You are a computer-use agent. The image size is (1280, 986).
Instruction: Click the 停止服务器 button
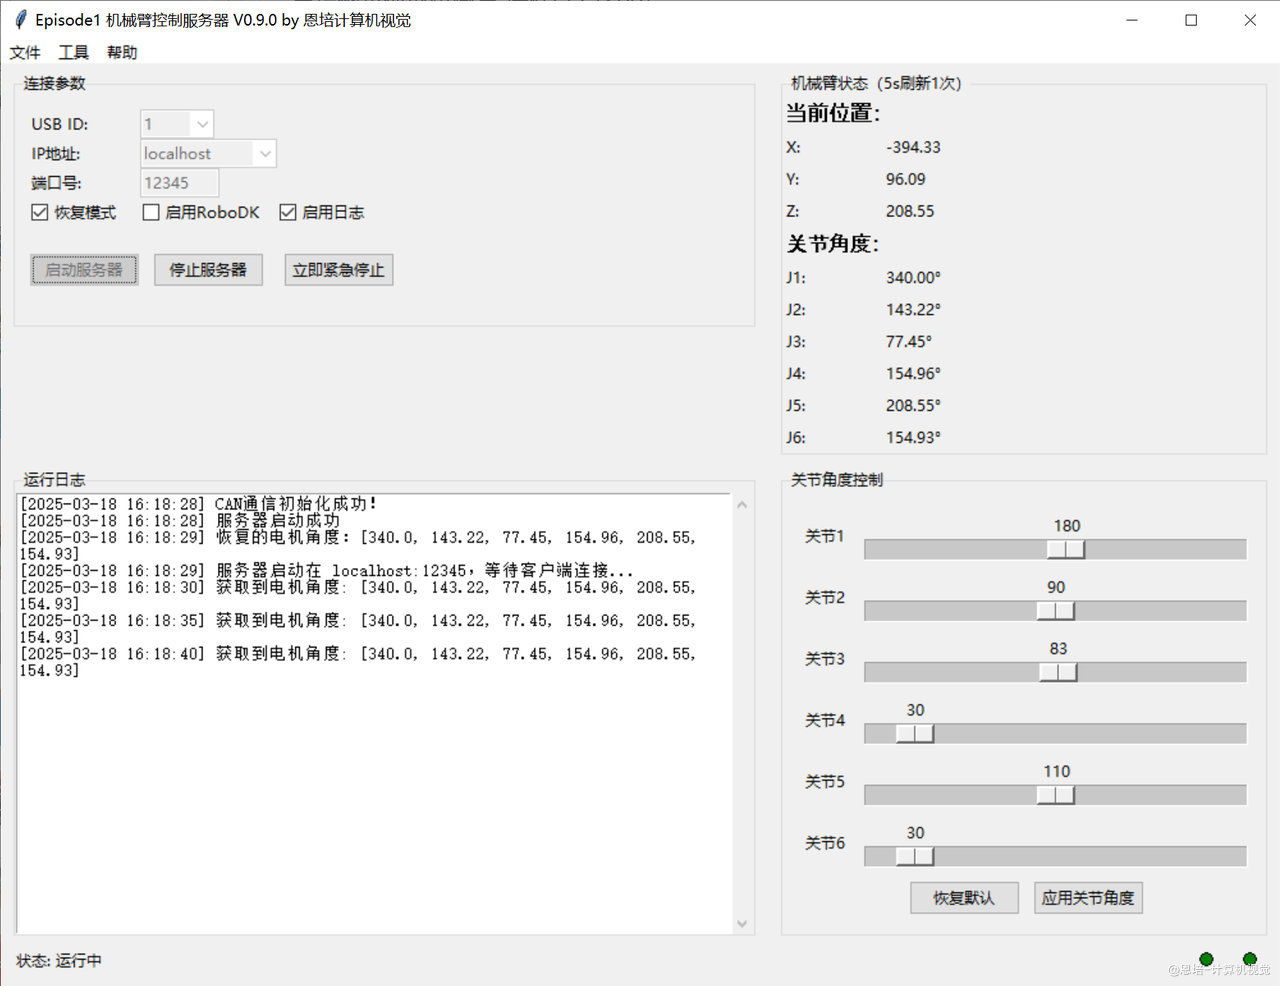point(208,270)
